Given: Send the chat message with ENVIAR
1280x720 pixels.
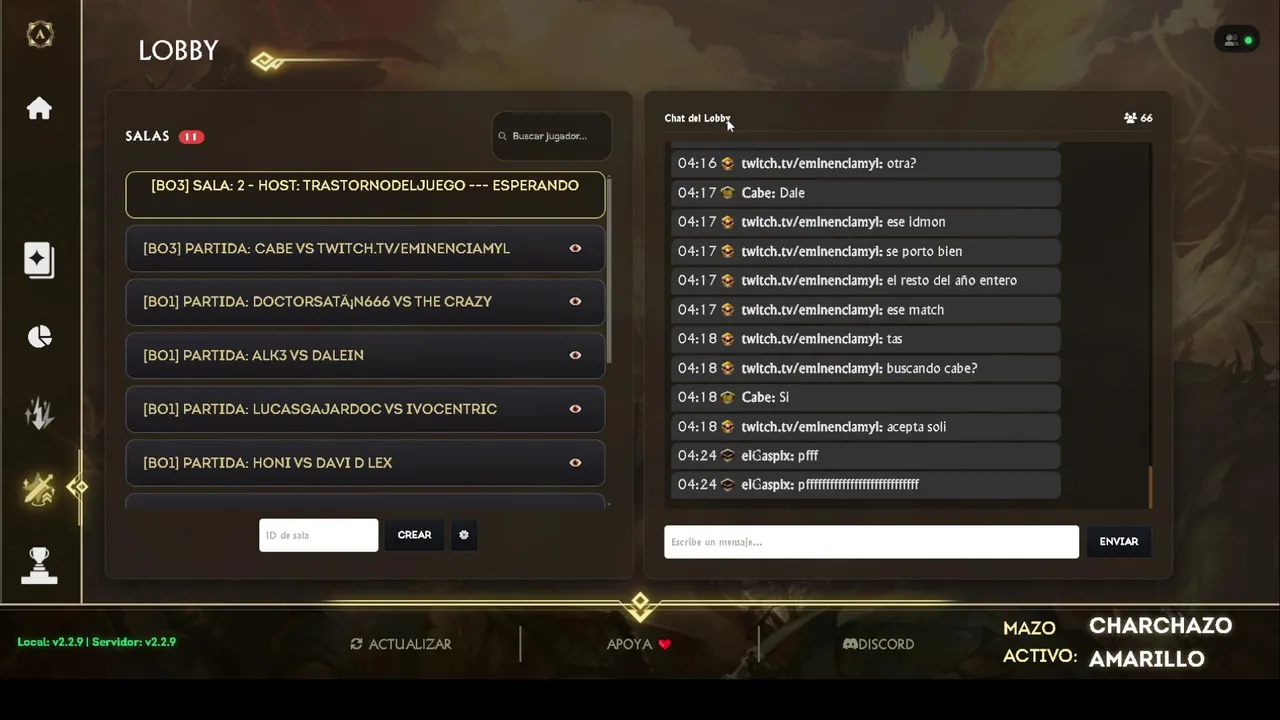Looking at the screenshot, I should (x=1118, y=541).
